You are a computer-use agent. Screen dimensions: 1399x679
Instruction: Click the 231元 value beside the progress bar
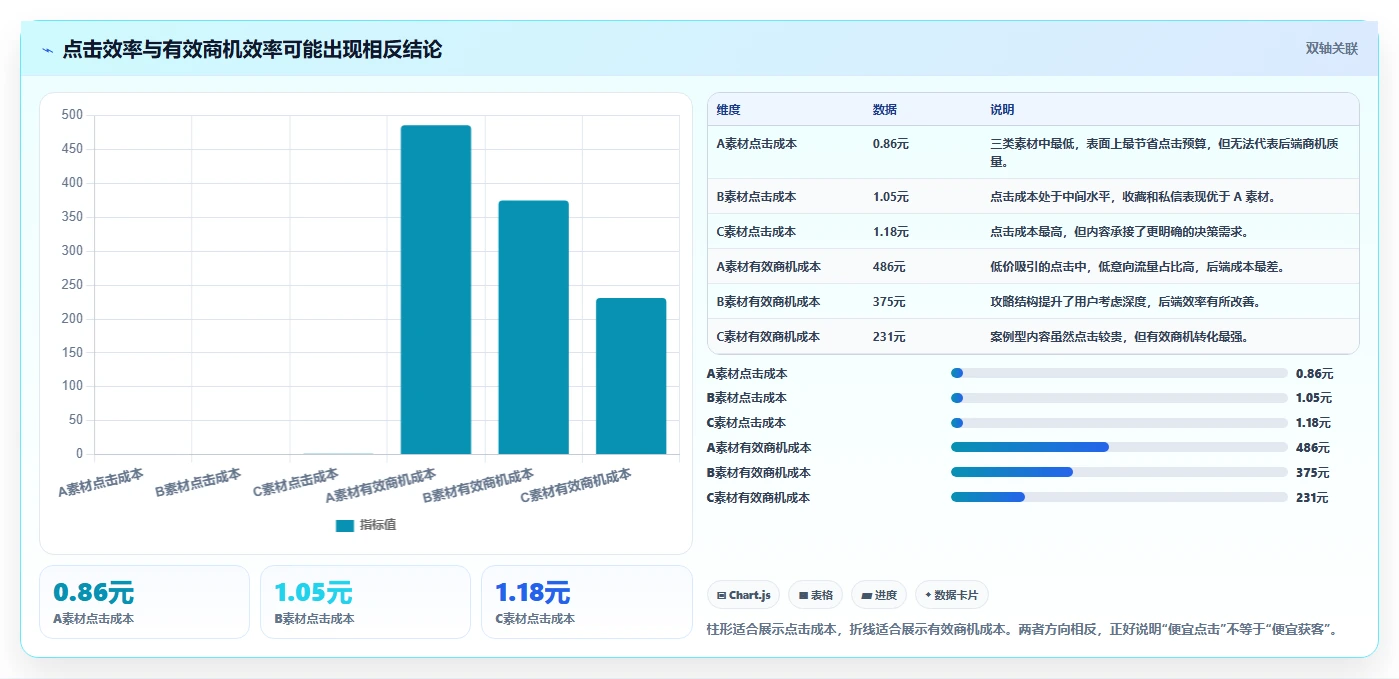click(x=1313, y=498)
